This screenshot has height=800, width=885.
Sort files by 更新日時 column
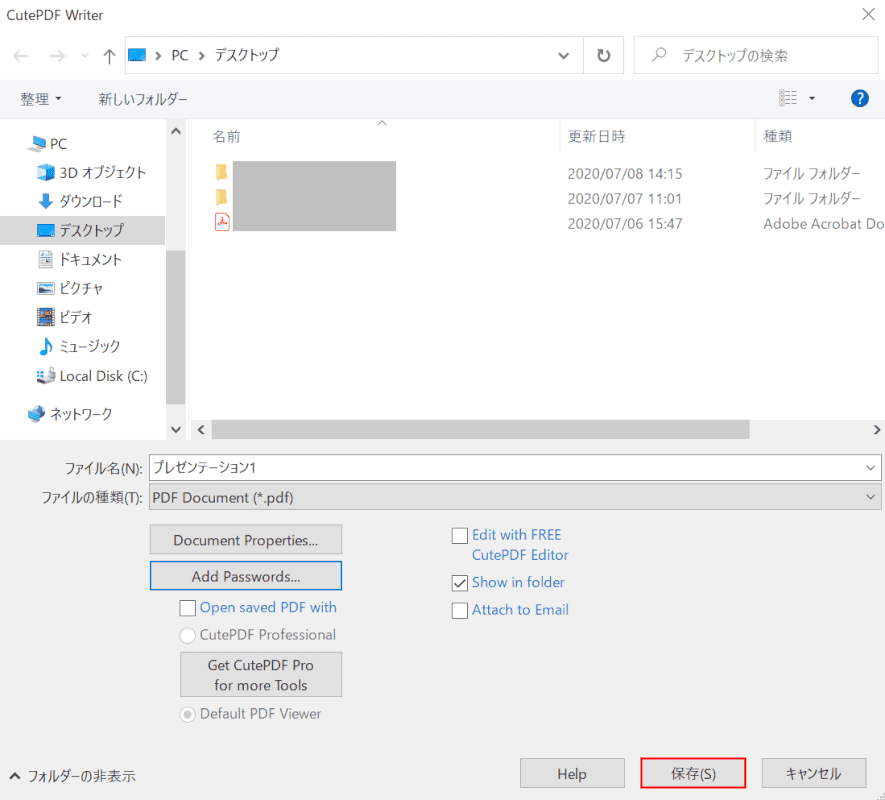[597, 136]
